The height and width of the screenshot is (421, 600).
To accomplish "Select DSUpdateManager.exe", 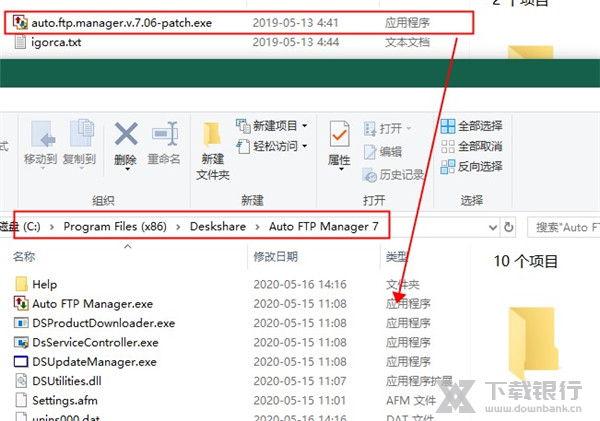I will point(95,362).
